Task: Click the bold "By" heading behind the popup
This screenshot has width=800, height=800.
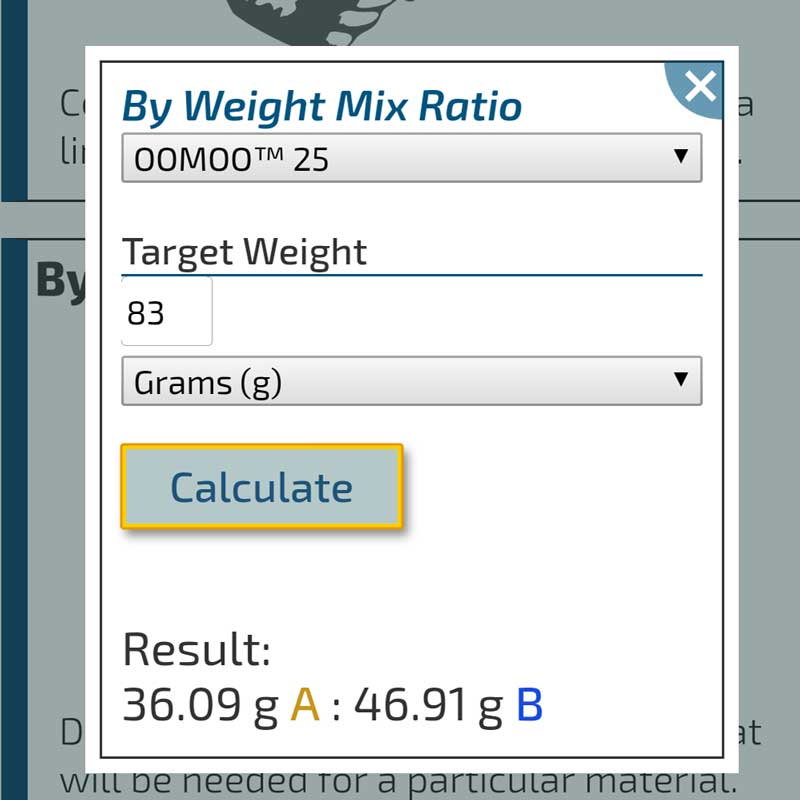Action: click(x=61, y=281)
